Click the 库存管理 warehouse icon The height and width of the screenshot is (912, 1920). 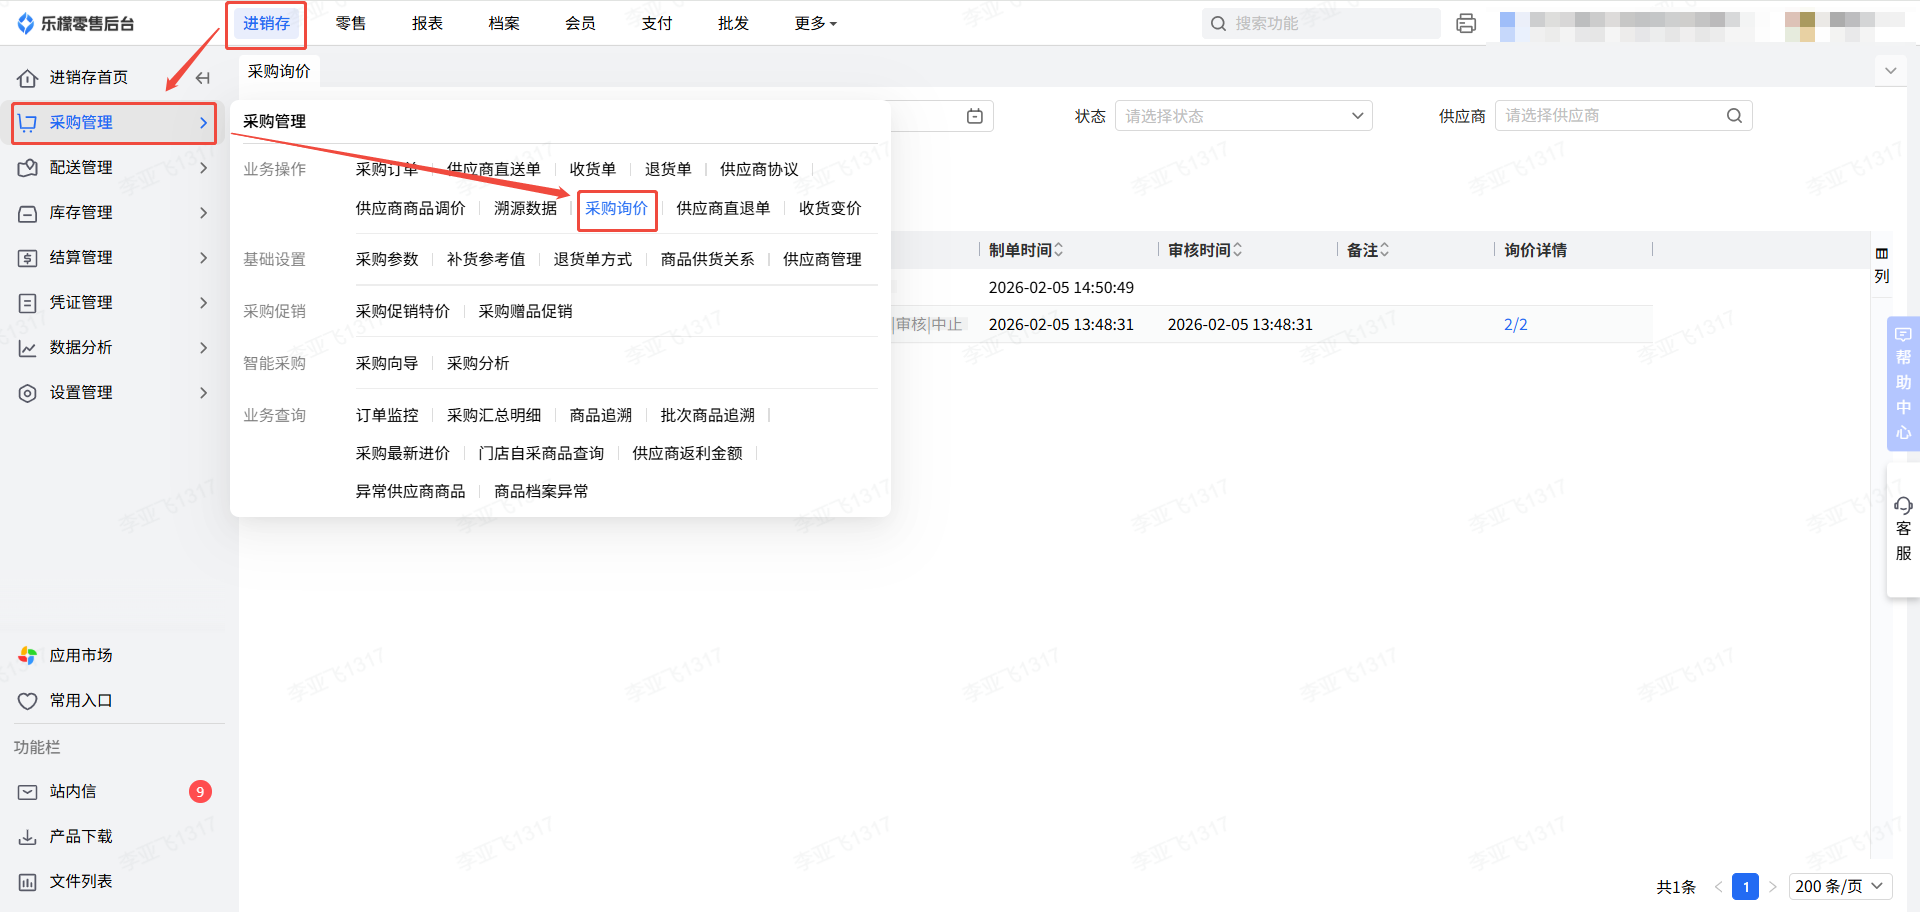point(28,213)
